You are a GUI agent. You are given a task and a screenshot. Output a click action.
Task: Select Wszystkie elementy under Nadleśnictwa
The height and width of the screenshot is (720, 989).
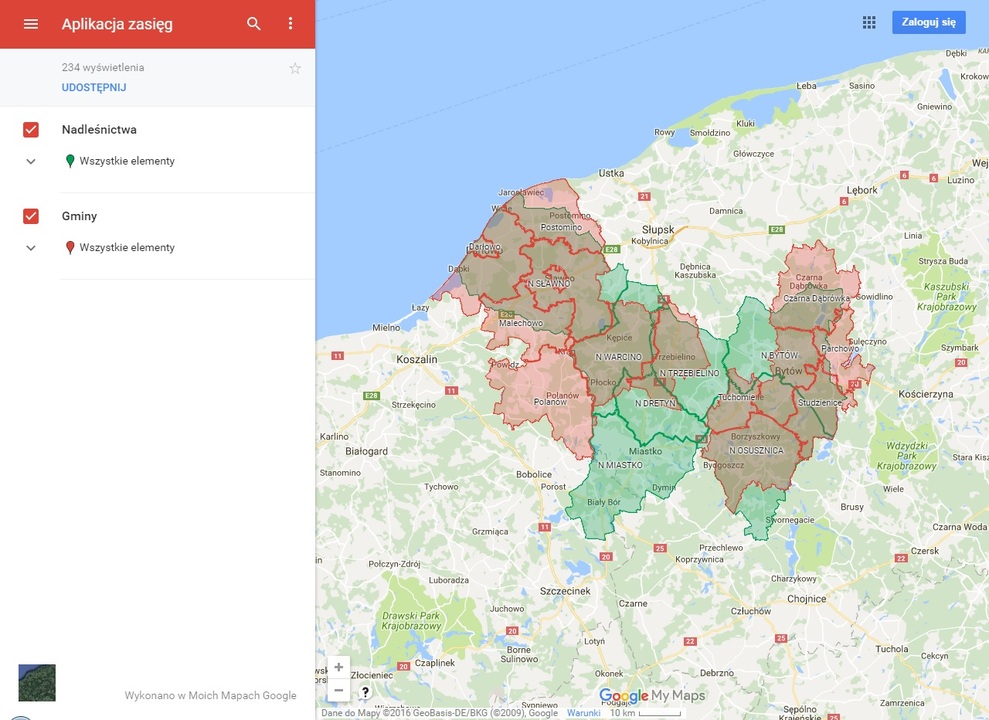click(127, 161)
